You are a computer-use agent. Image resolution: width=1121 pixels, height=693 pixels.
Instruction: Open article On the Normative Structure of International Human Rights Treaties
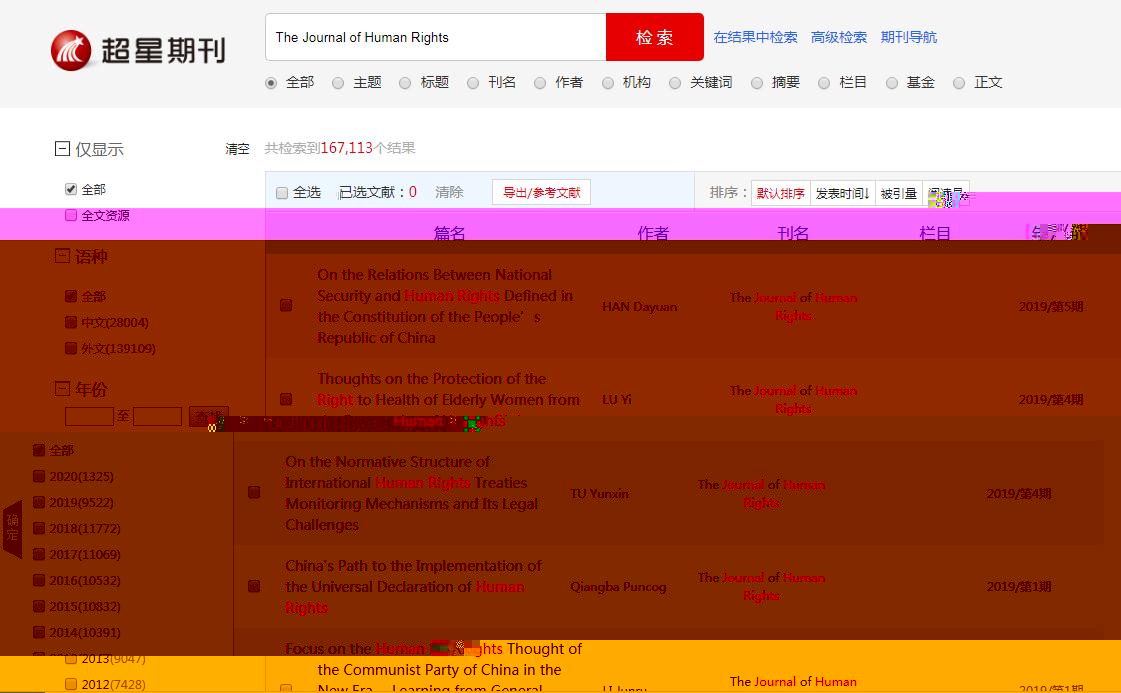412,493
